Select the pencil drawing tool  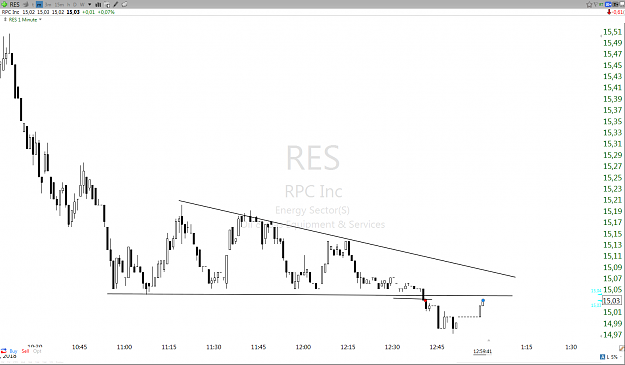click(x=116, y=4)
